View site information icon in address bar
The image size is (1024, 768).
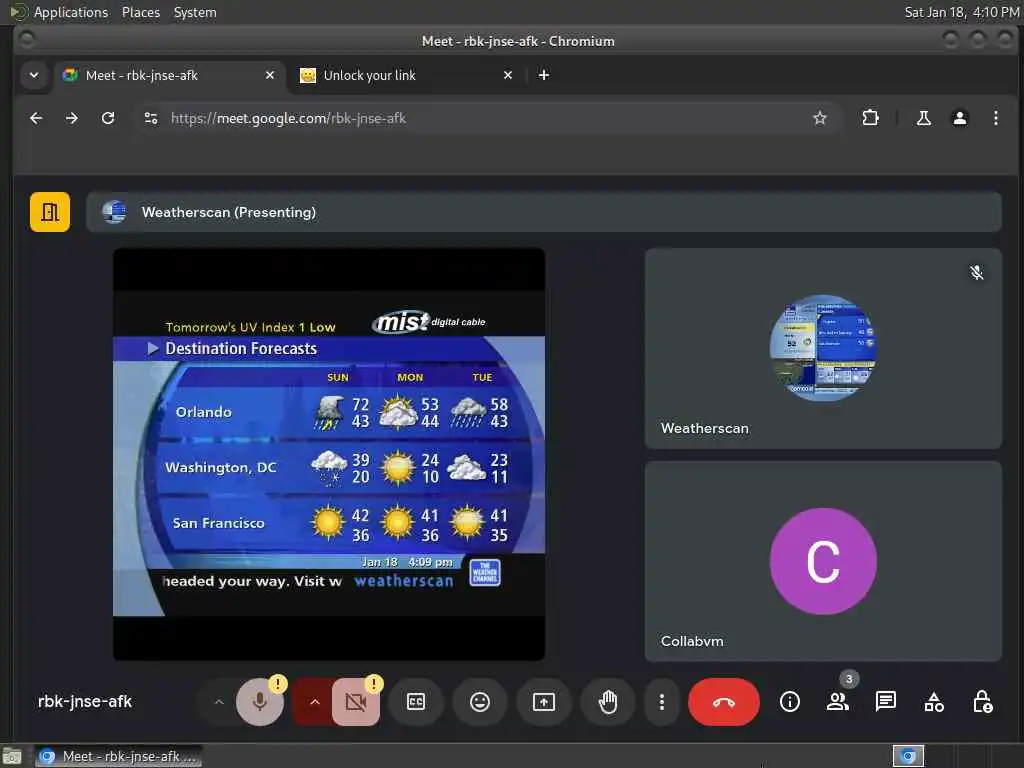point(151,118)
